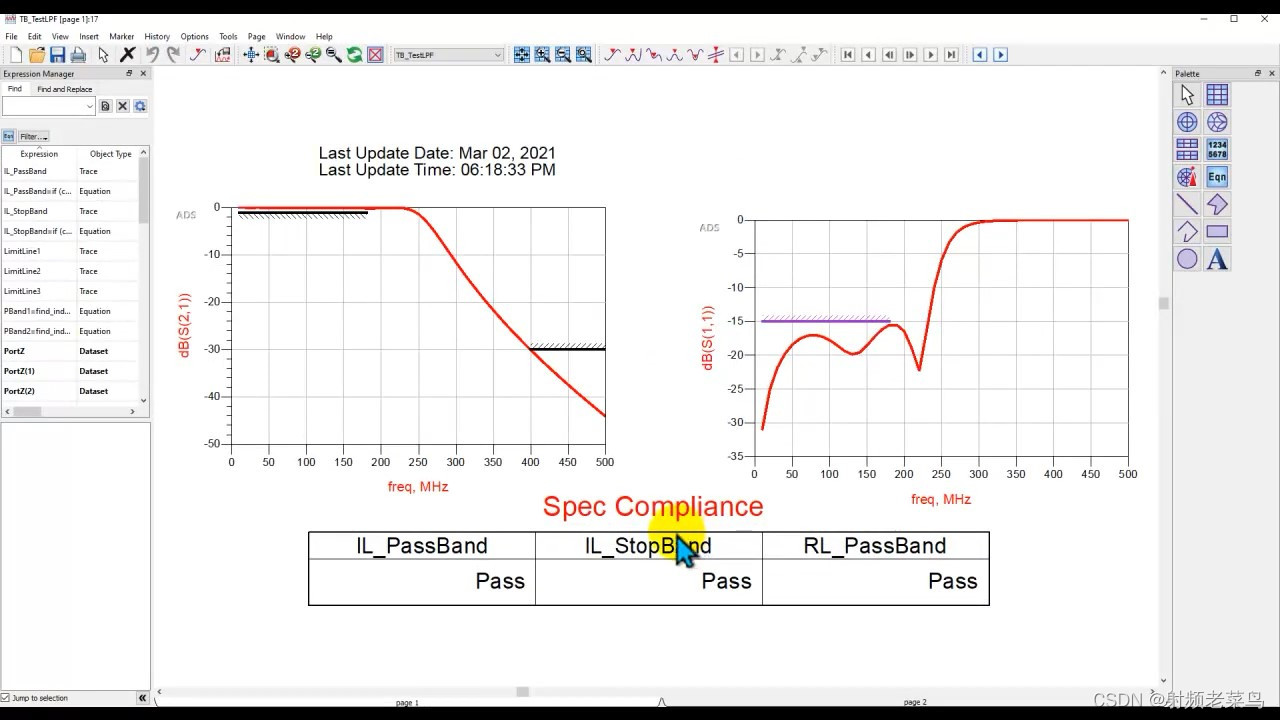Open the History menu
1280x720 pixels.
click(157, 36)
